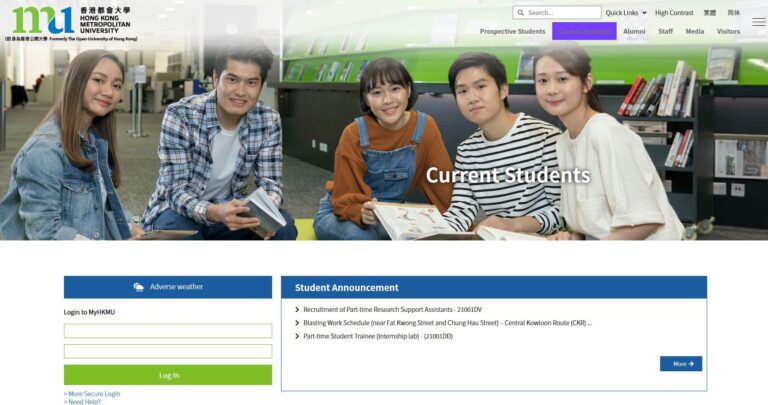Click the MyHKMU password field
This screenshot has width=768, height=405.
168,351
